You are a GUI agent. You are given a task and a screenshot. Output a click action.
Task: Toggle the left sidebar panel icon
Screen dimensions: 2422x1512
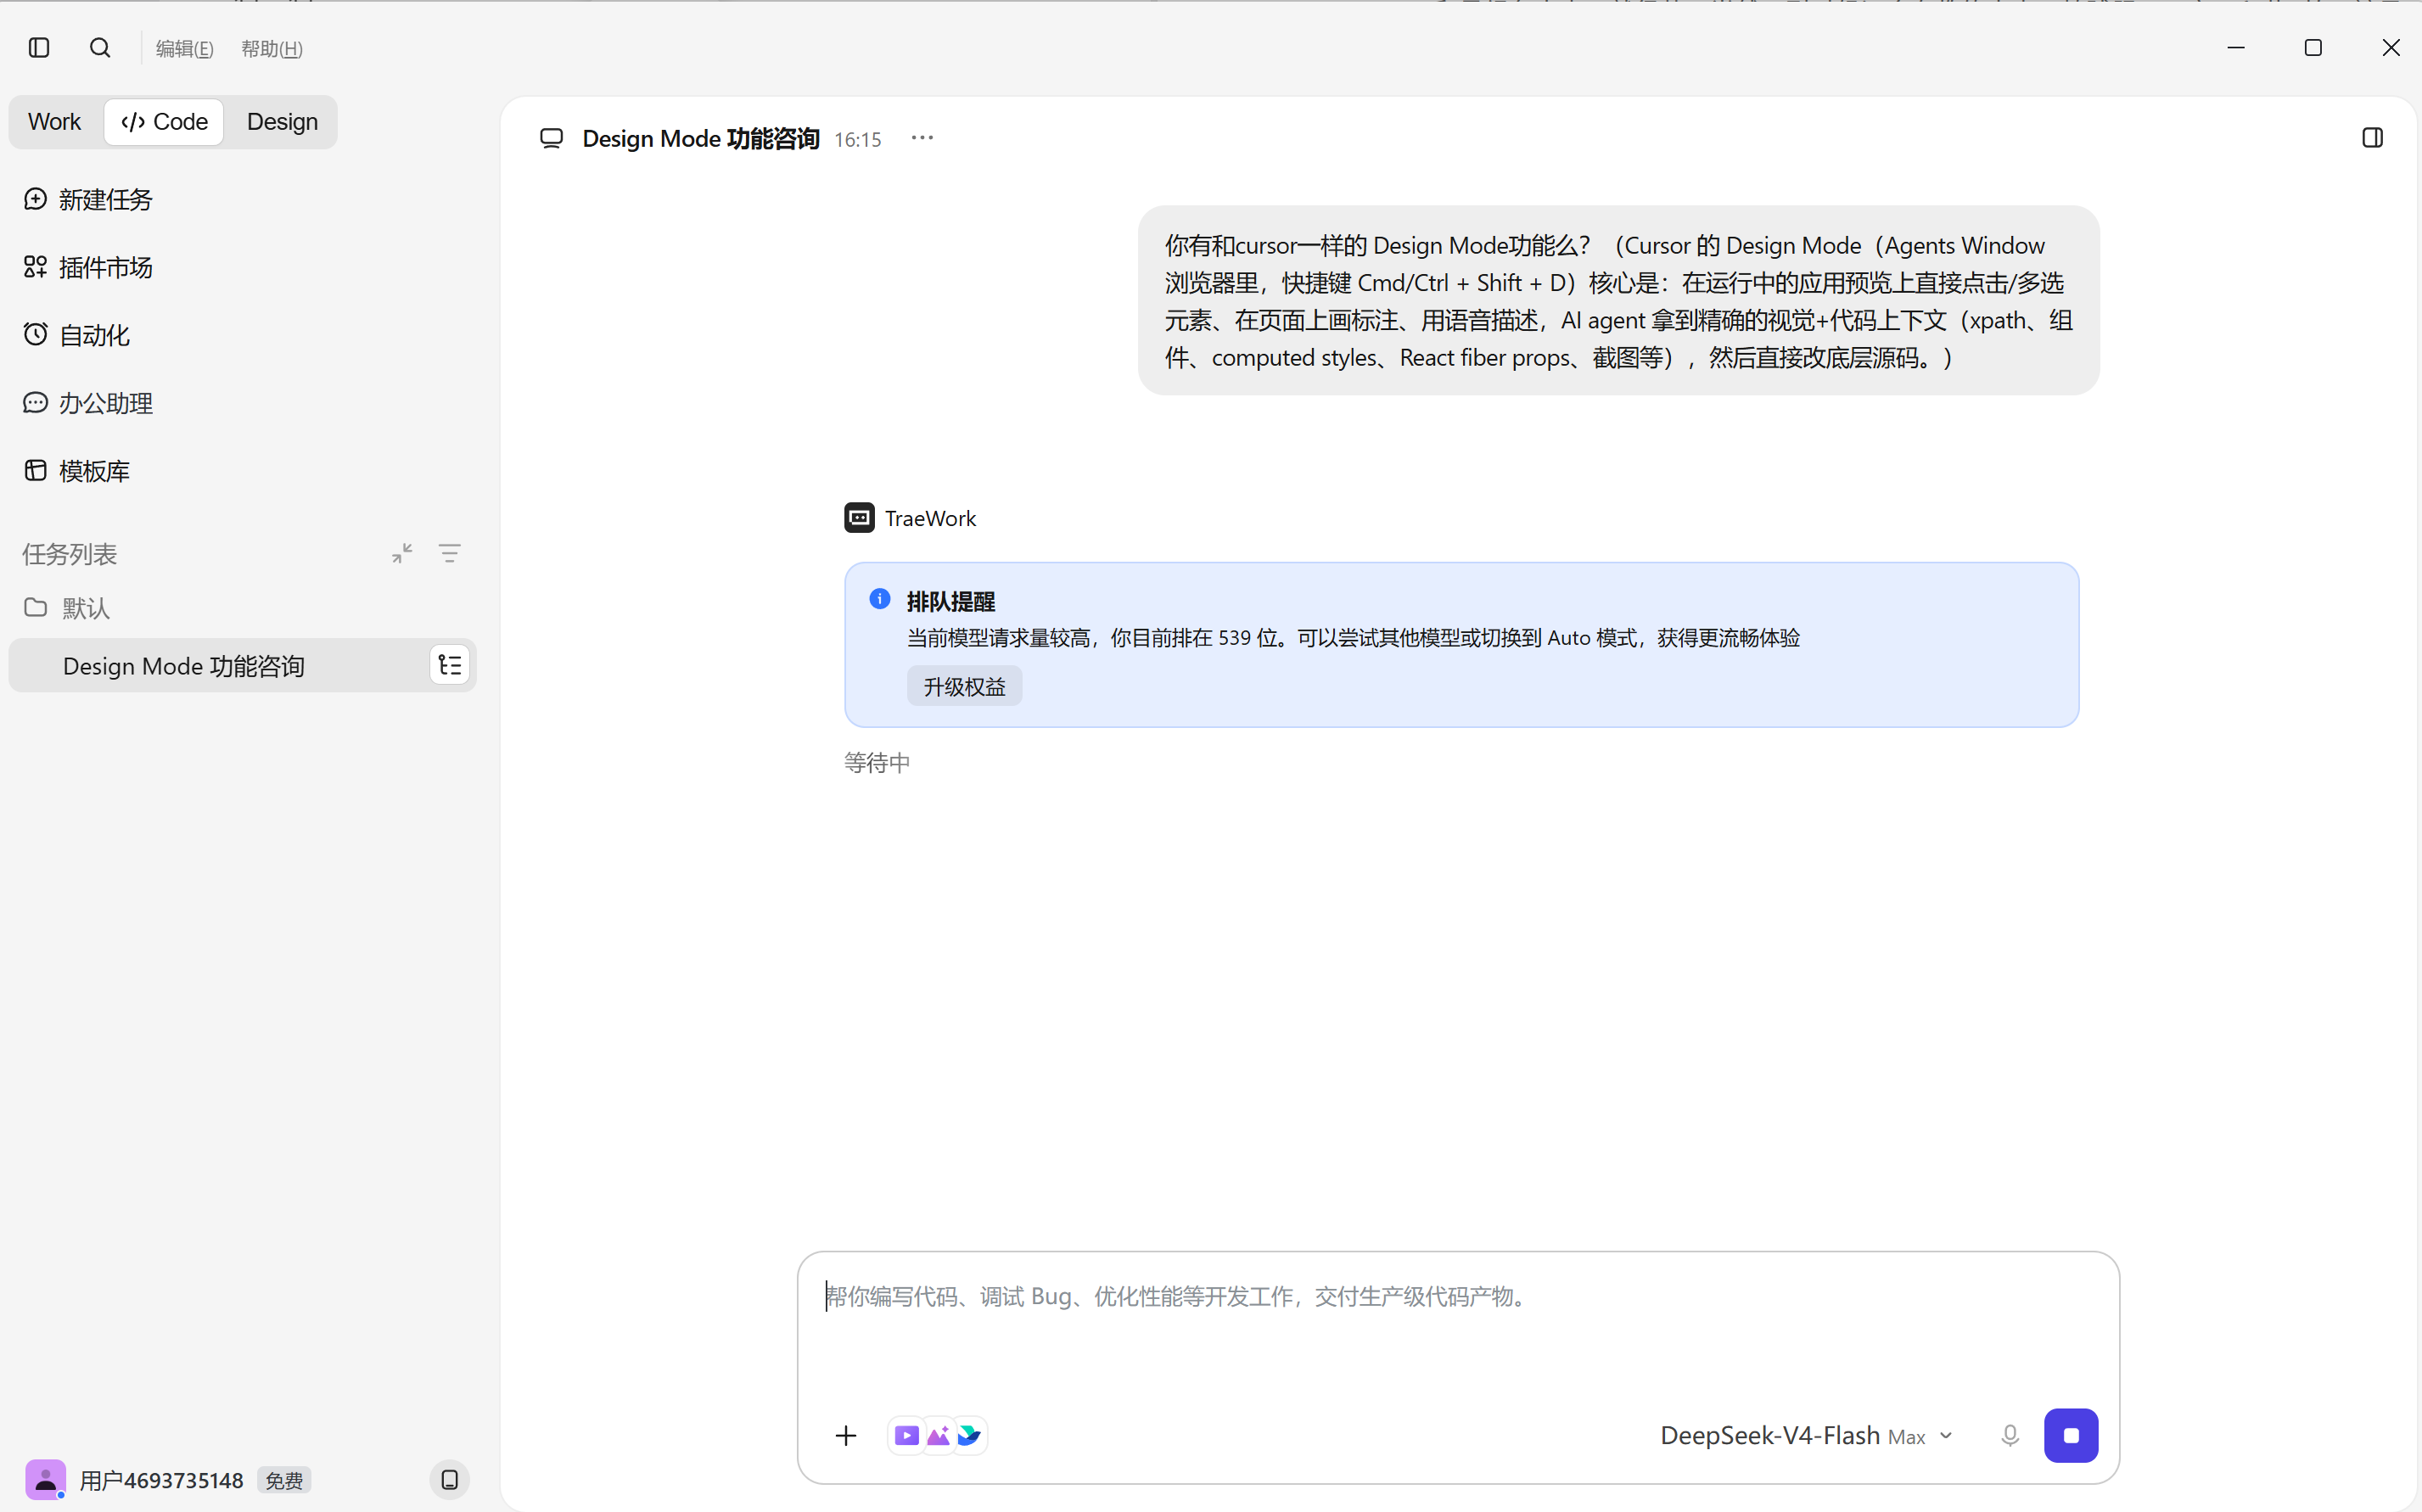tap(39, 48)
